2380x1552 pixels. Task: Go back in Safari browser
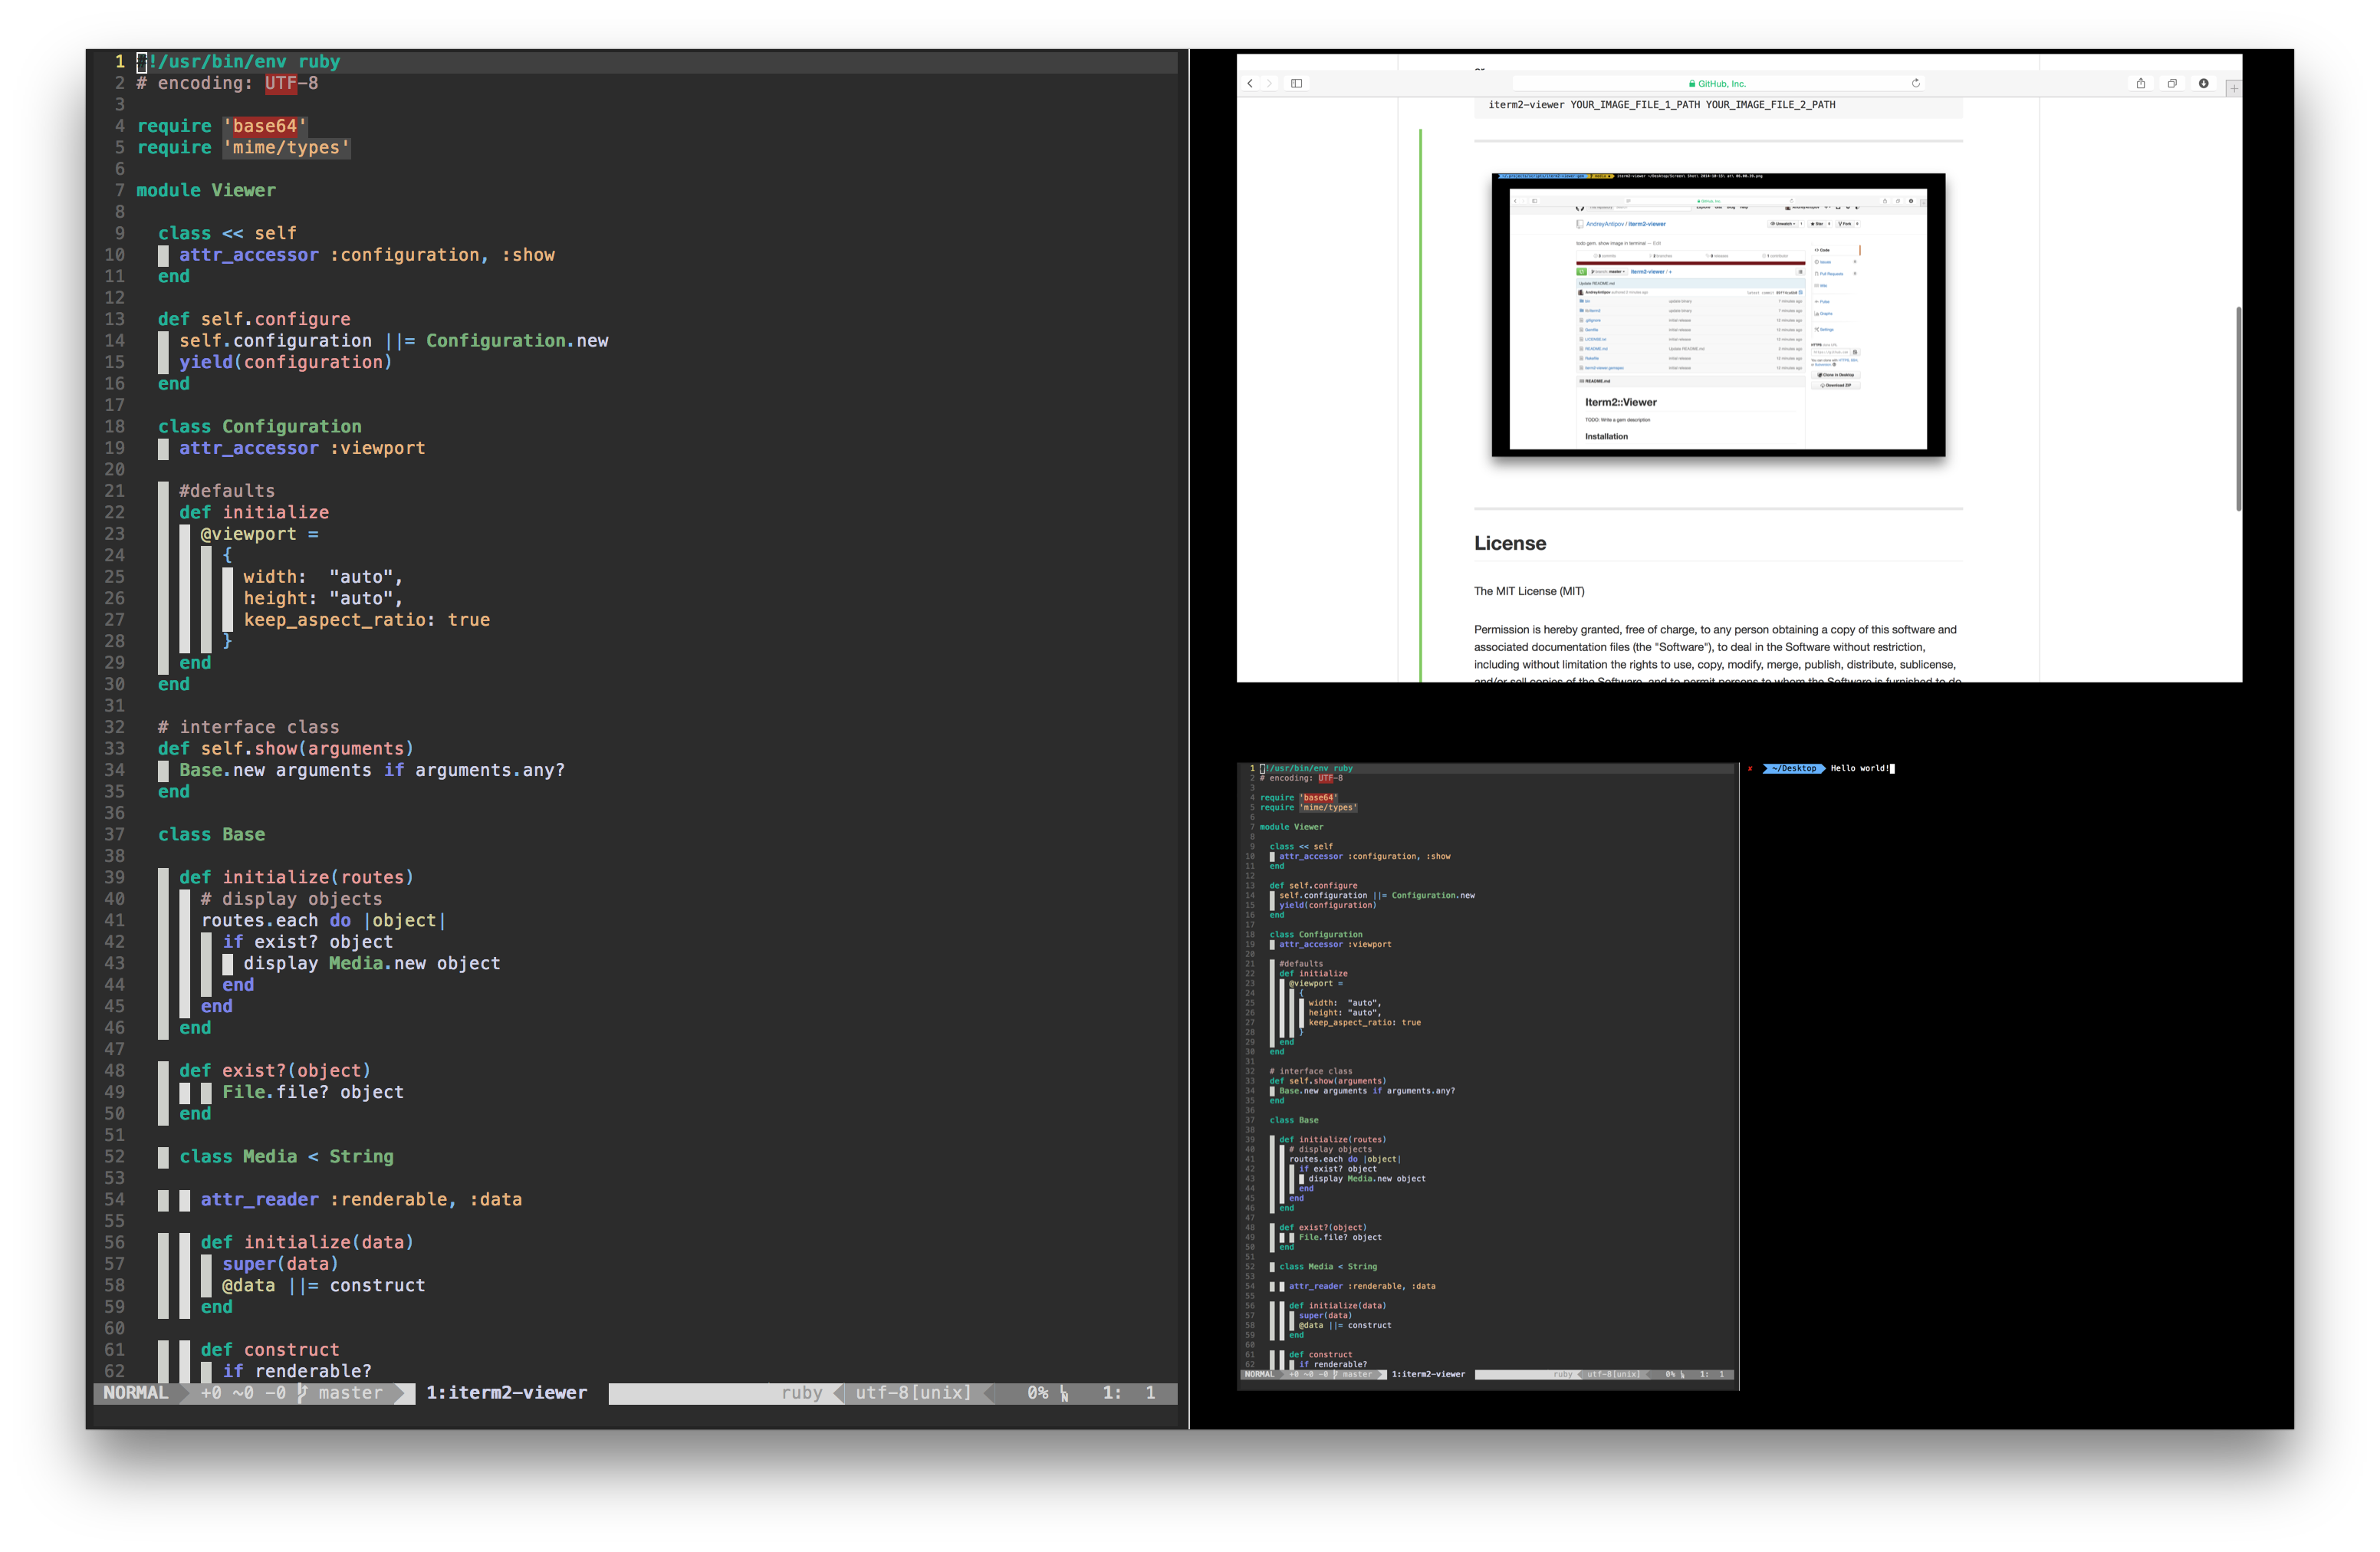(1250, 84)
